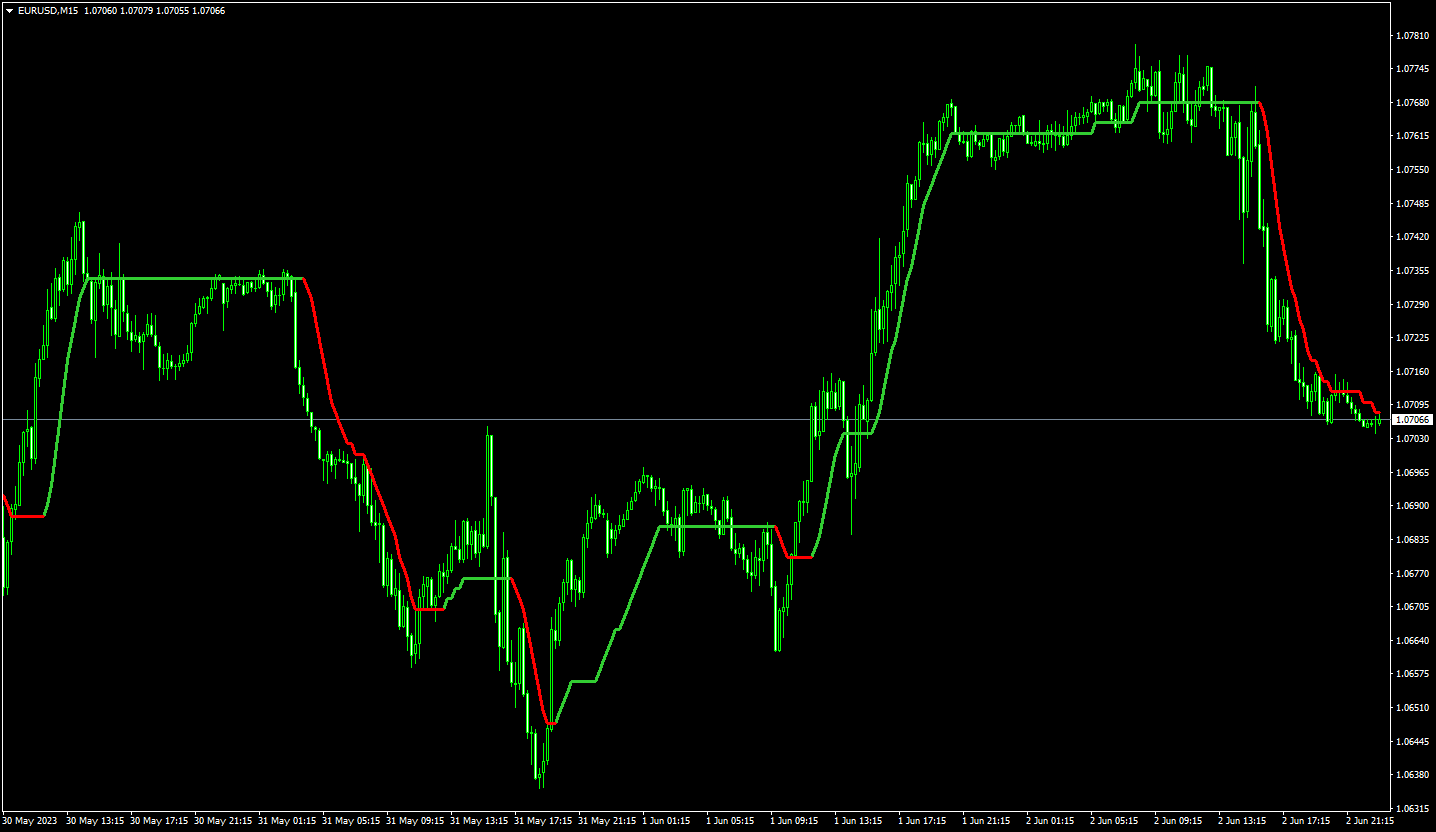Click time axis label "2 Jun 13:15"
This screenshot has height=832, width=1436.
(1244, 821)
